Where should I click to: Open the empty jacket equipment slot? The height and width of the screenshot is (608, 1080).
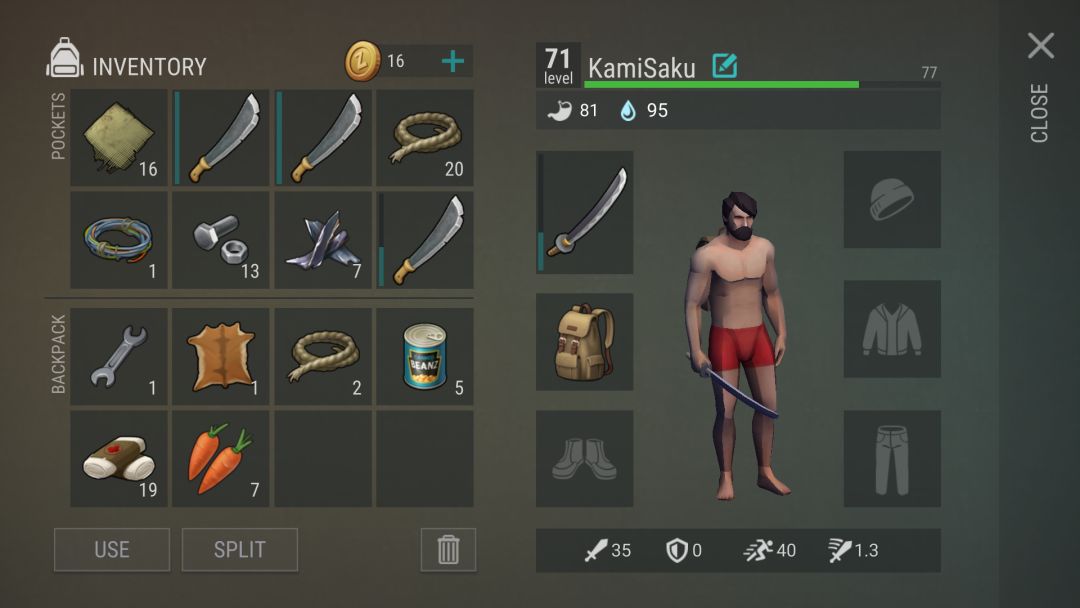892,328
